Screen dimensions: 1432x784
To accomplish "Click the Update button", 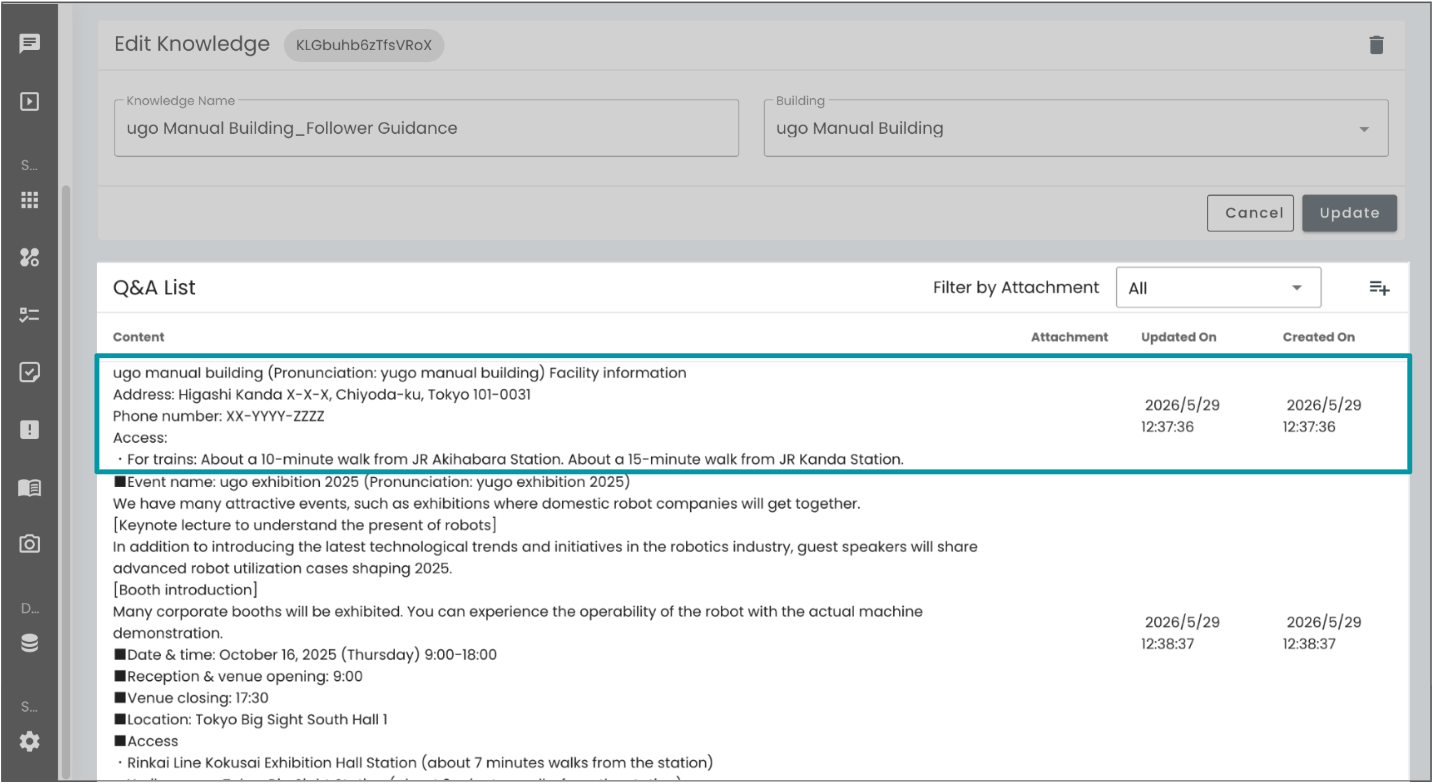I will click(x=1349, y=213).
